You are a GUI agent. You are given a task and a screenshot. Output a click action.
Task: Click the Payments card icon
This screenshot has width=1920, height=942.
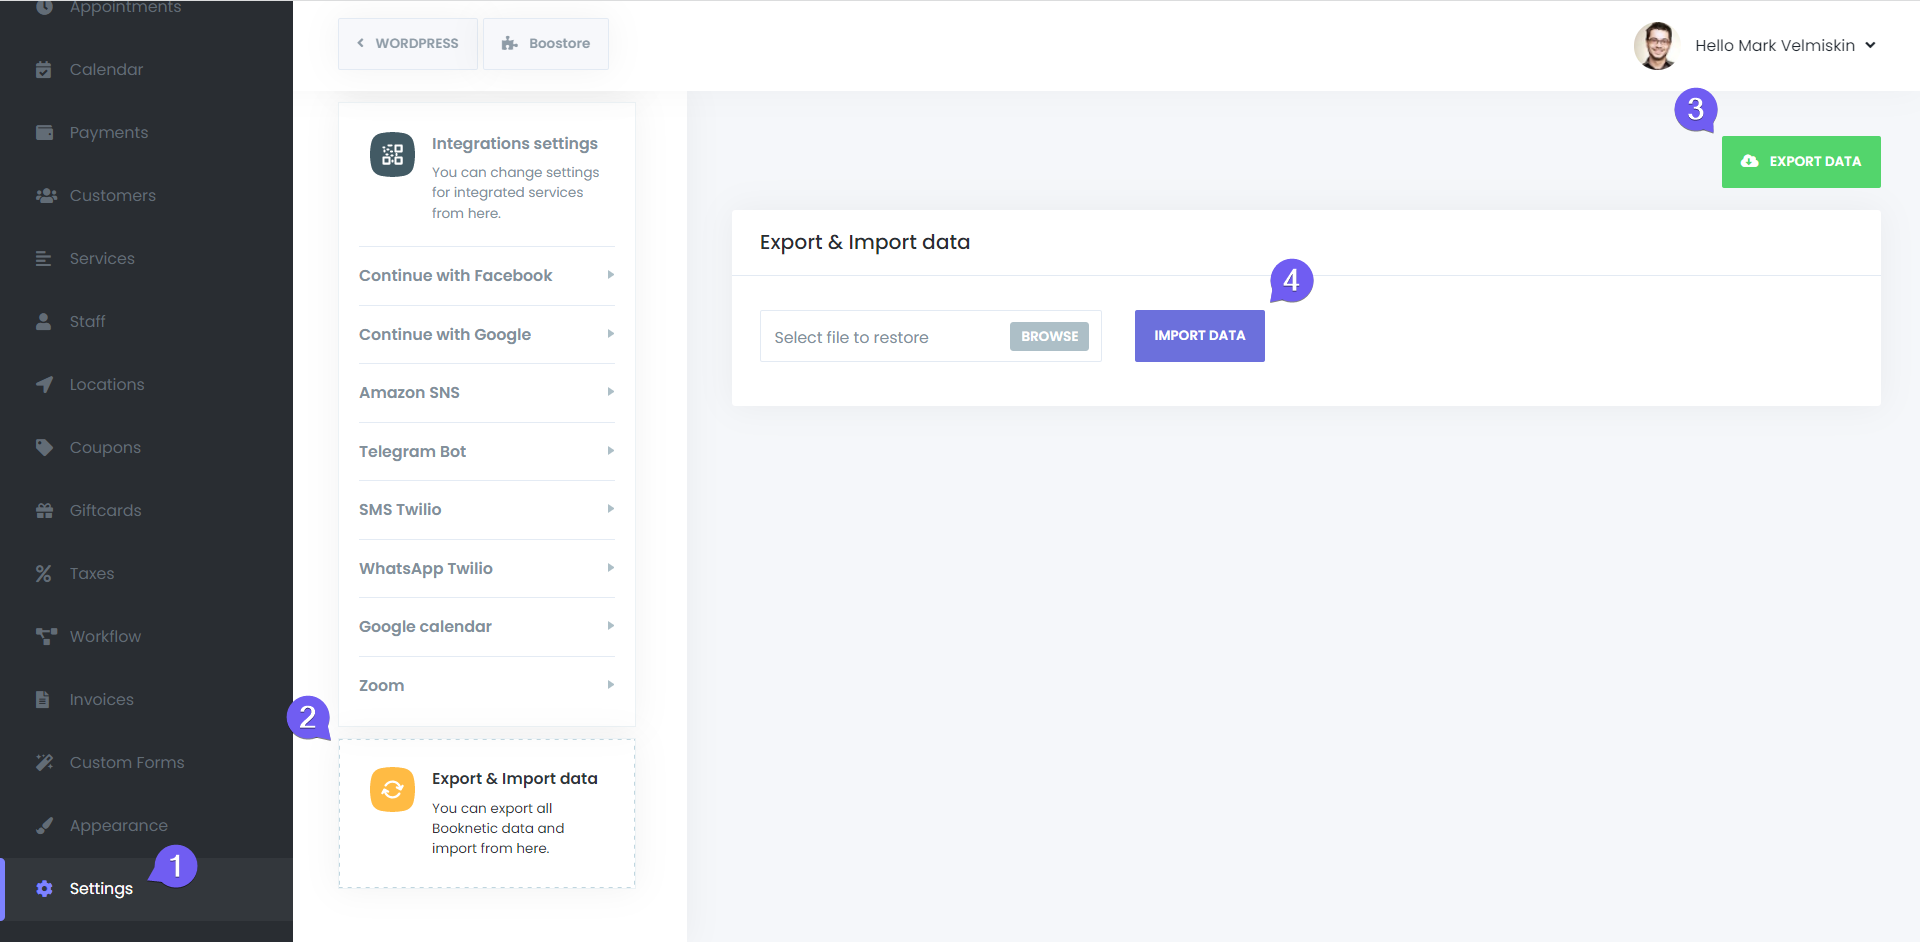coord(44,132)
